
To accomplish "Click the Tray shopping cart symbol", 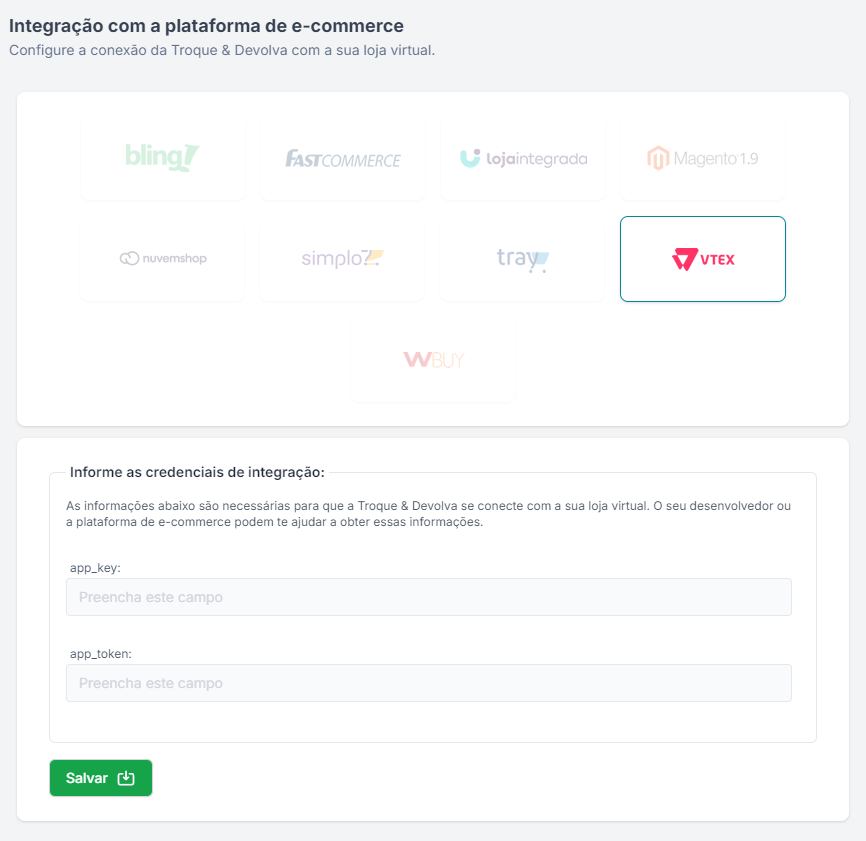I will [x=539, y=263].
